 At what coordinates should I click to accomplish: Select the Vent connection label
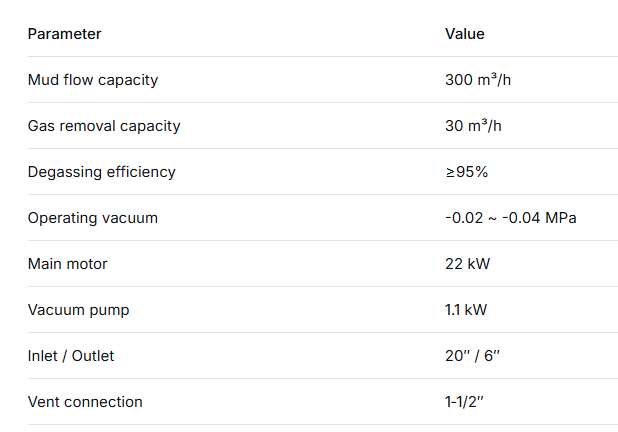click(85, 402)
